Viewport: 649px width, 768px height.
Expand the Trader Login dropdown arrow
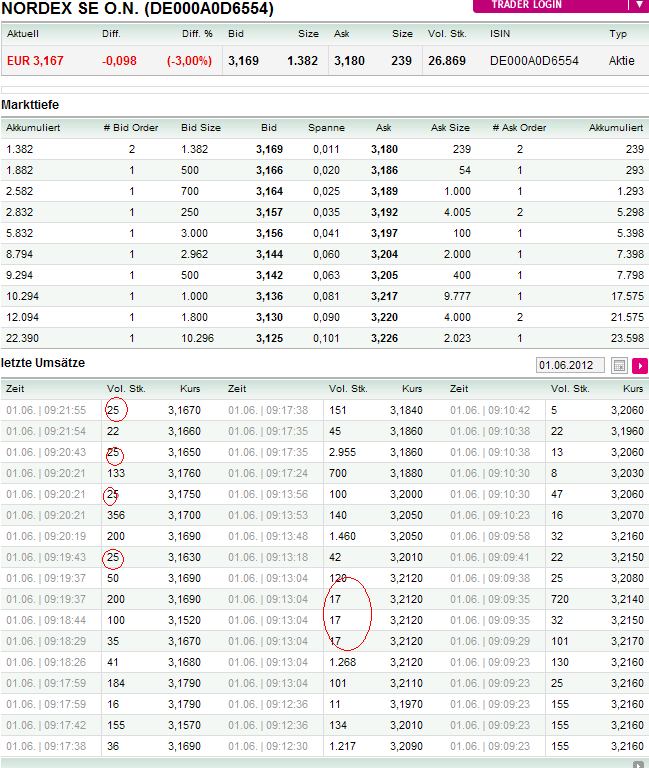click(x=639, y=4)
